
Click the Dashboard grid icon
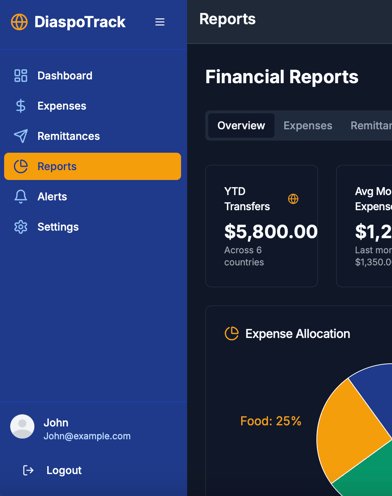pyautogui.click(x=21, y=76)
